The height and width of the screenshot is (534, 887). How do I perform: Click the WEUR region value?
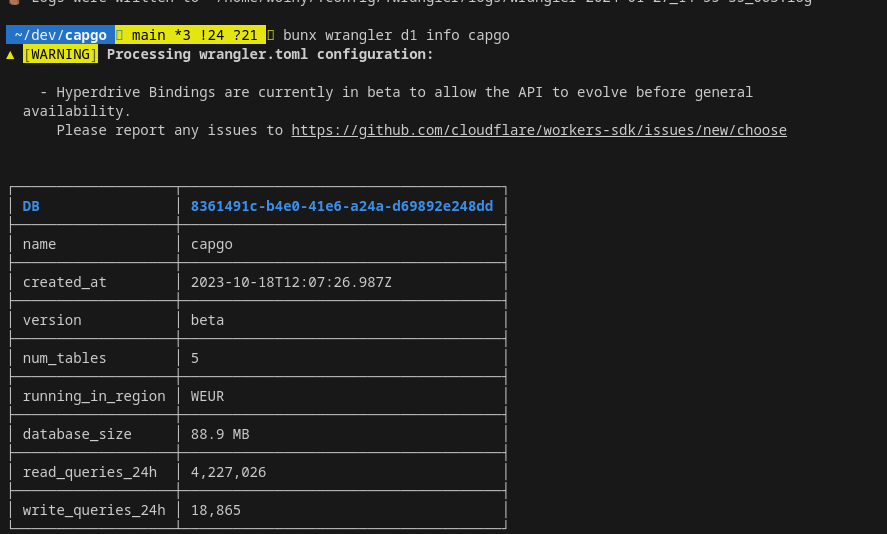(207, 396)
